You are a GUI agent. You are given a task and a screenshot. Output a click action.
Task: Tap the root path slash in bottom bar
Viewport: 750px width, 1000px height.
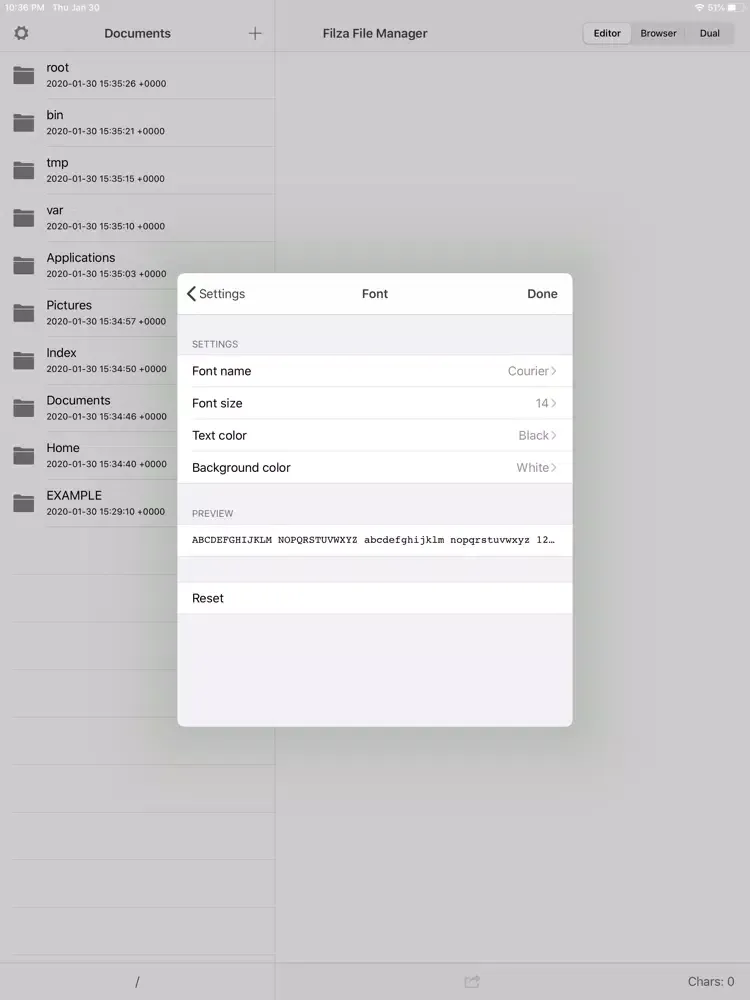coord(137,982)
